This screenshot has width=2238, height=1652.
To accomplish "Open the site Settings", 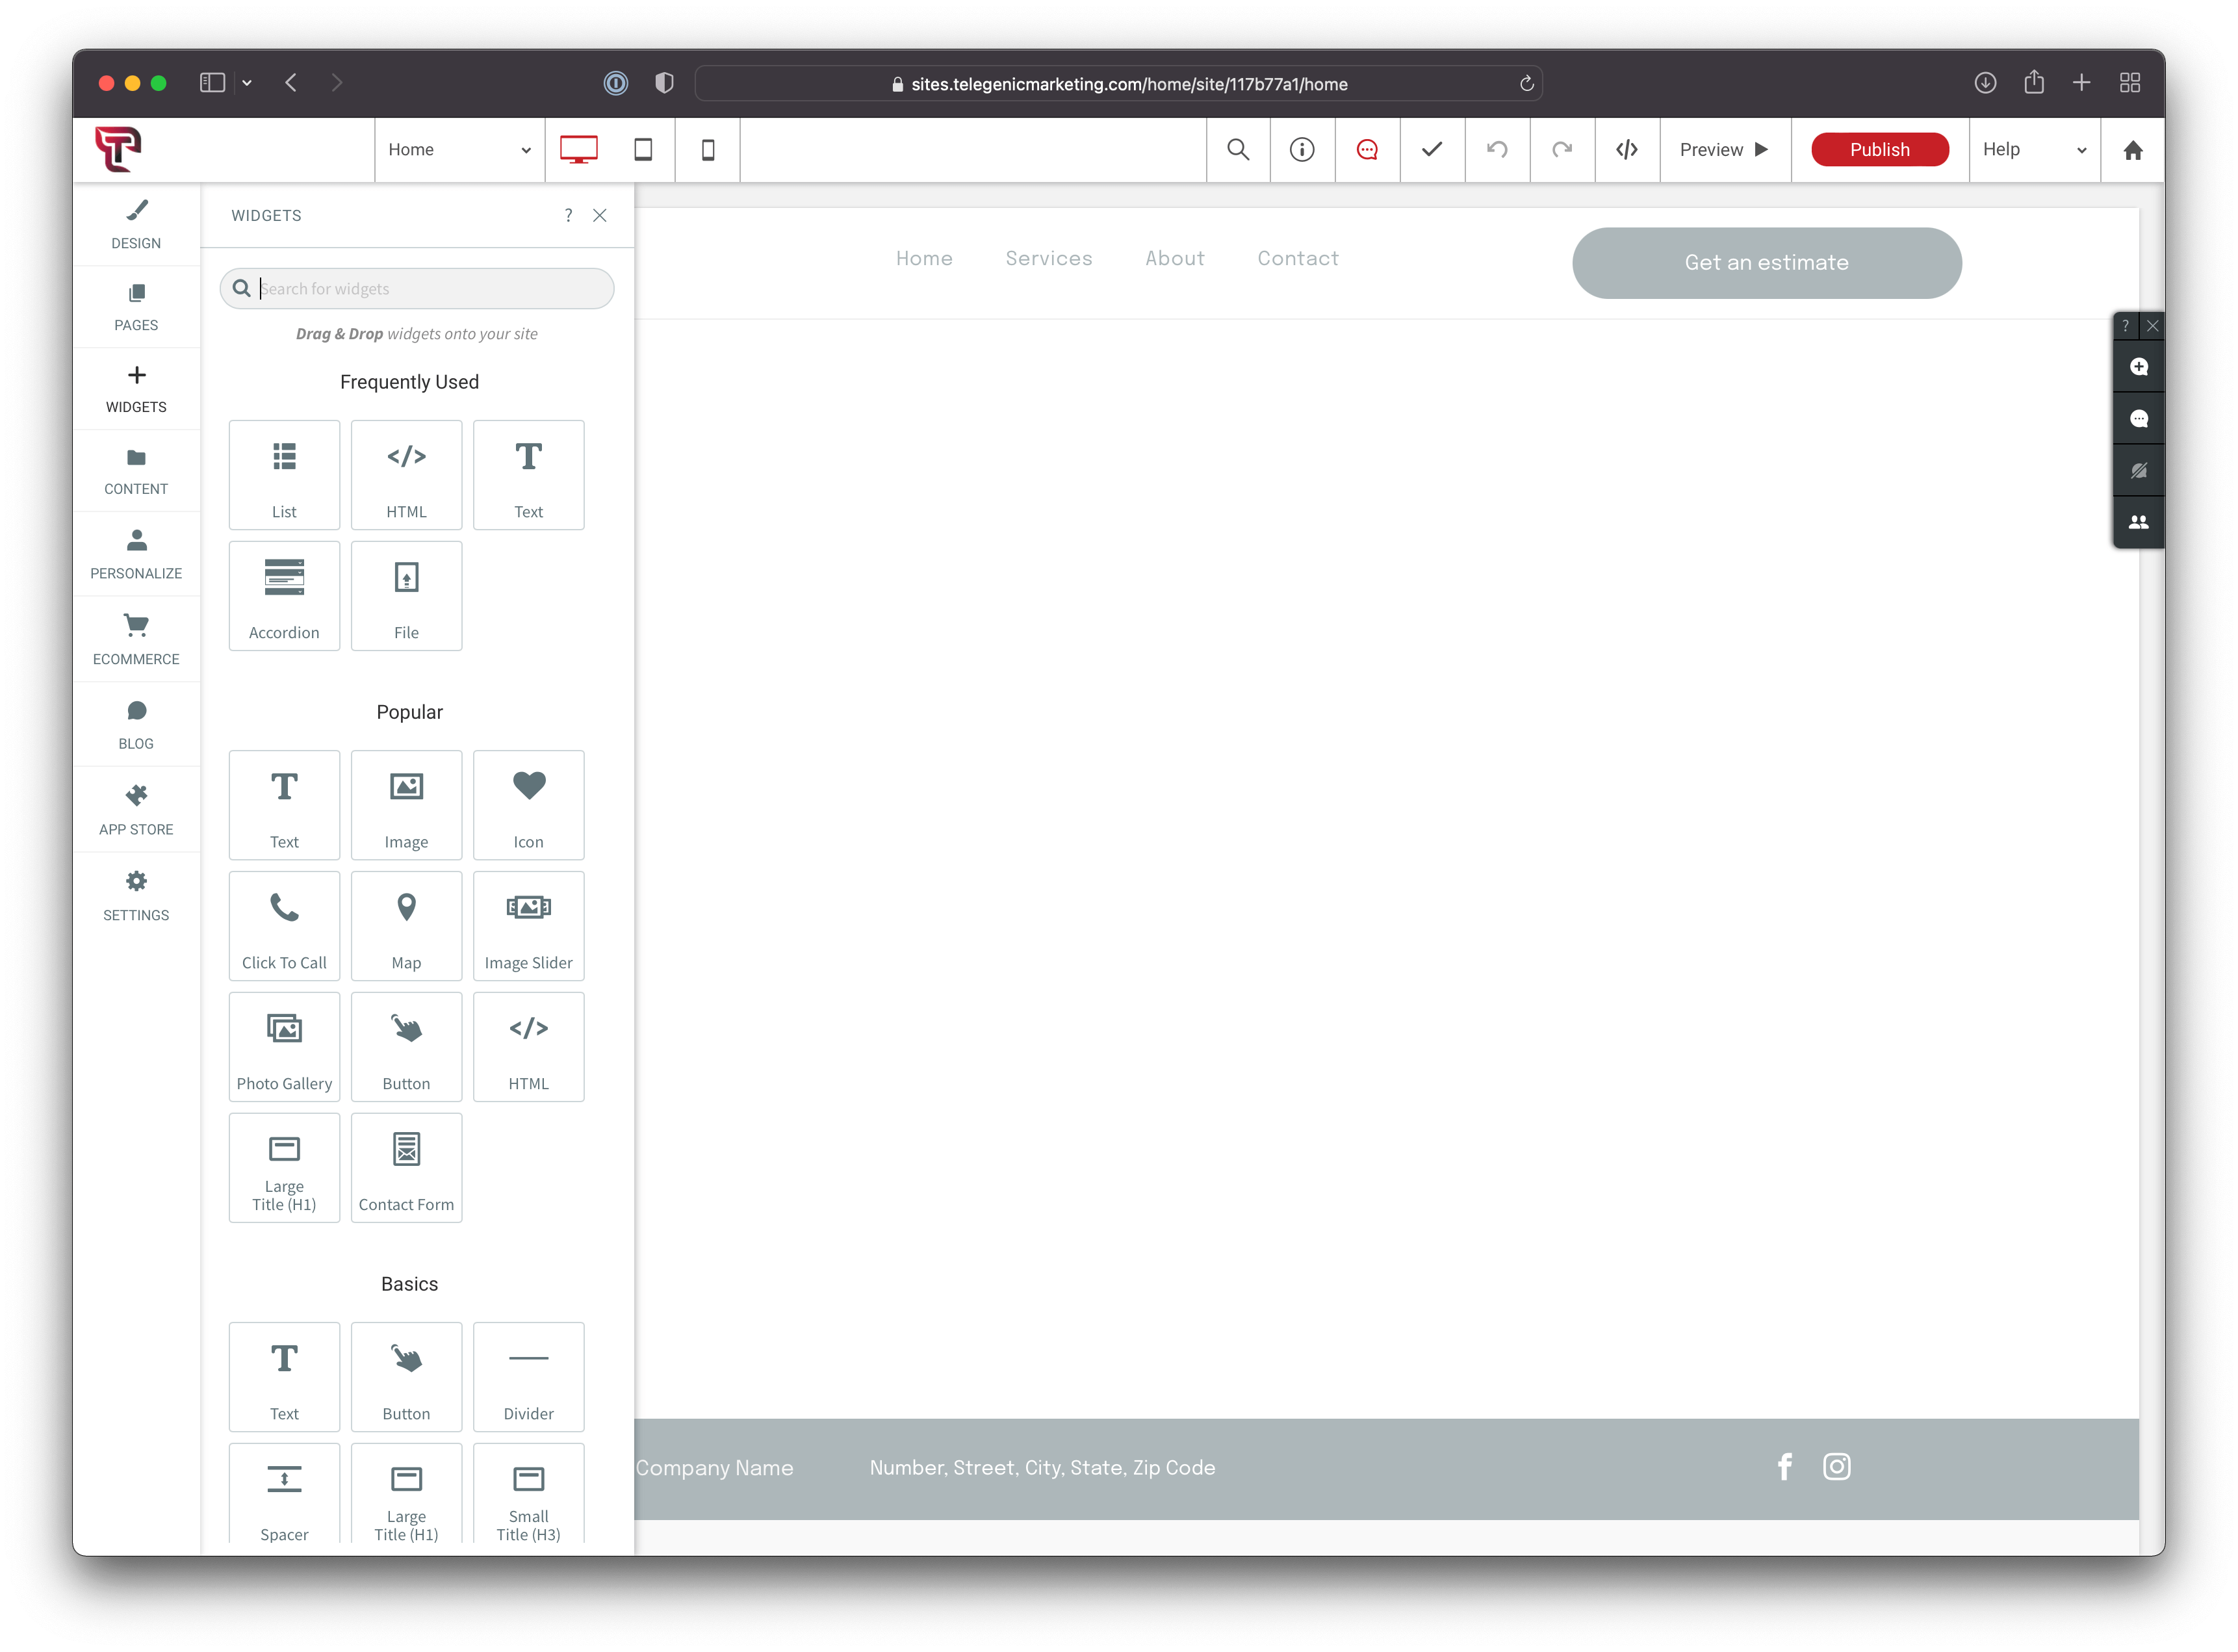I will [136, 896].
